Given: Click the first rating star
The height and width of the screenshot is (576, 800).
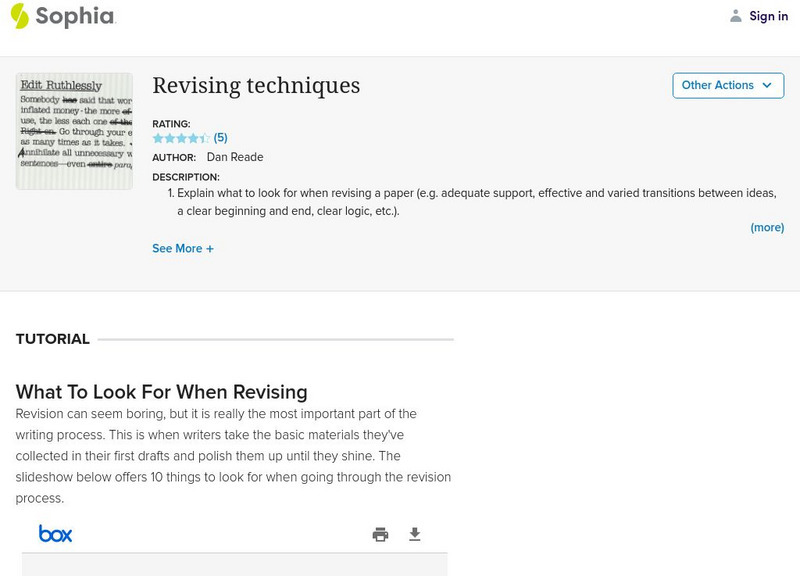Looking at the screenshot, I should point(158,138).
